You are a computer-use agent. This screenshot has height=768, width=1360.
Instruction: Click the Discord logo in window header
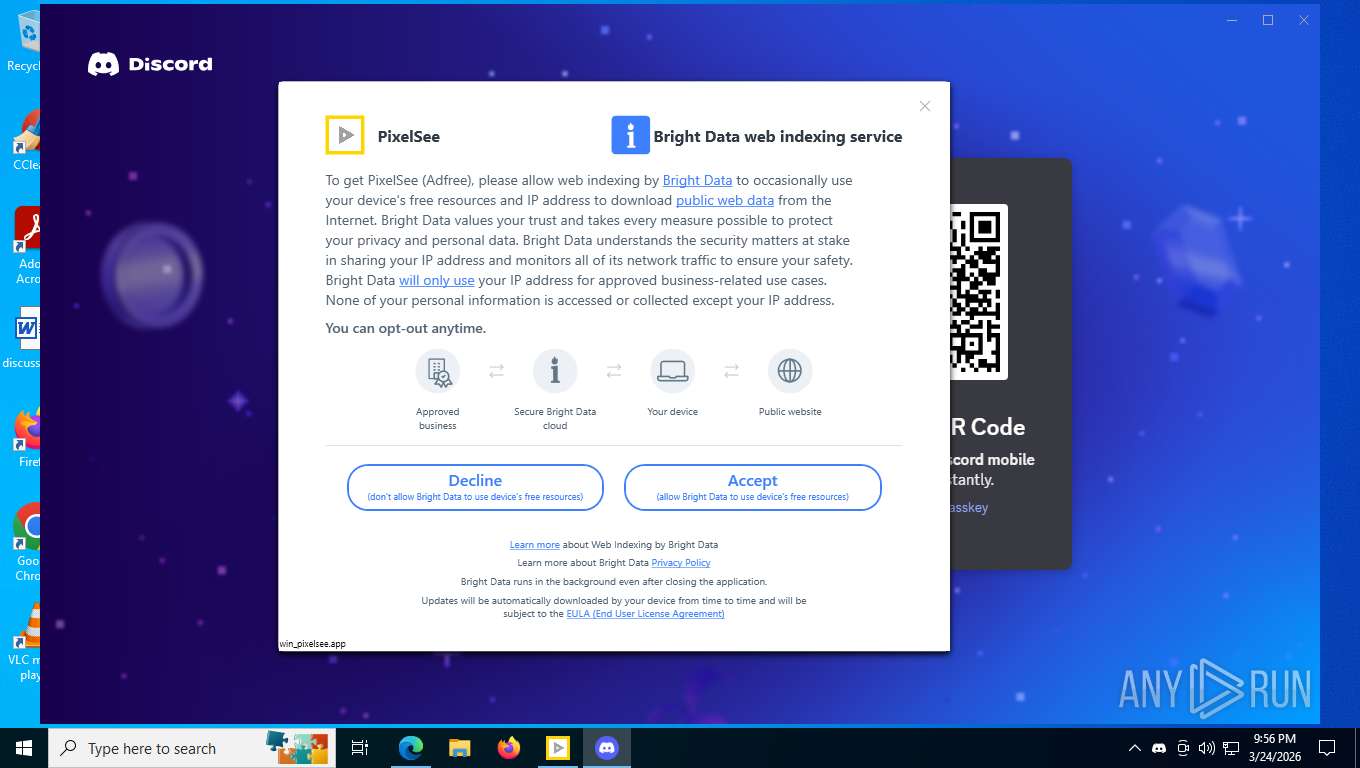click(x=150, y=64)
